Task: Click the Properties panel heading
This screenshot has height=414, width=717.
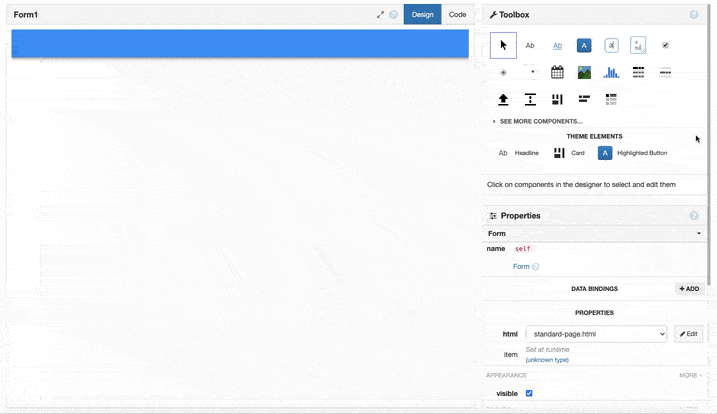Action: pyautogui.click(x=520, y=215)
